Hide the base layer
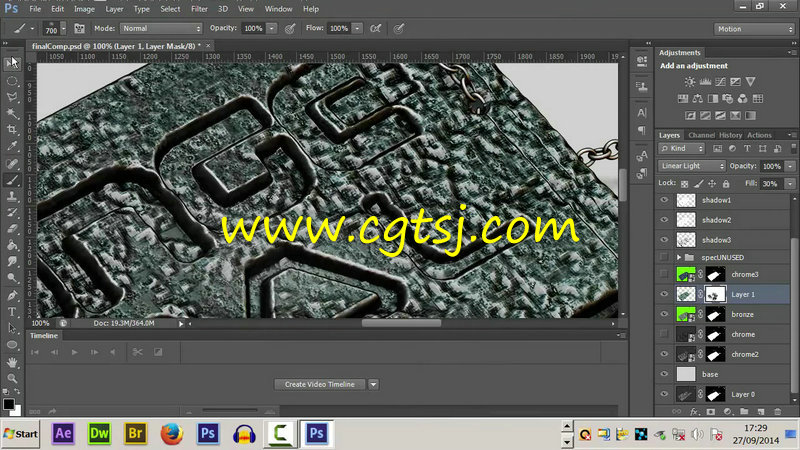 (664, 374)
